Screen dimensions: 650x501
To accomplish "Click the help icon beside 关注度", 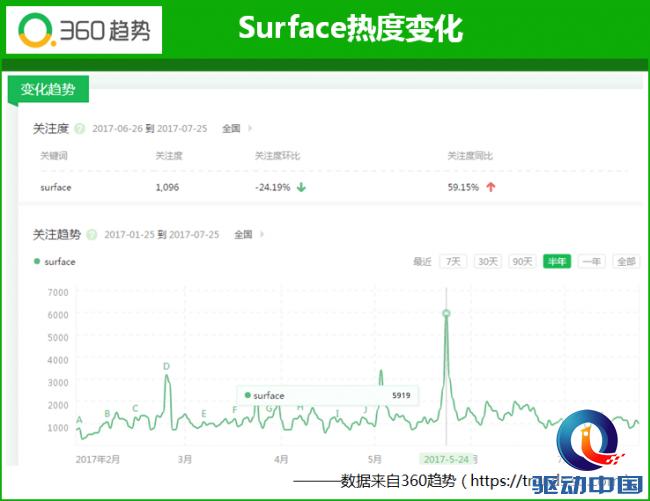I will click(80, 129).
